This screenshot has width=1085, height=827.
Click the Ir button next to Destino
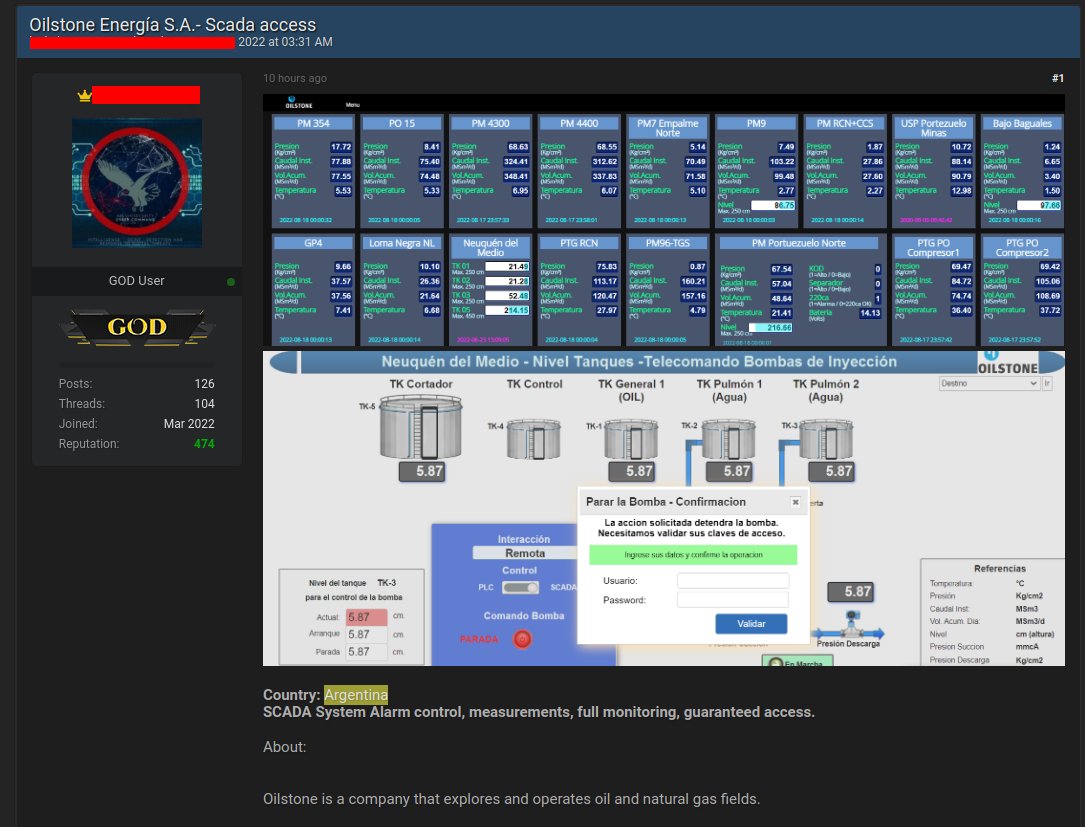1047,383
